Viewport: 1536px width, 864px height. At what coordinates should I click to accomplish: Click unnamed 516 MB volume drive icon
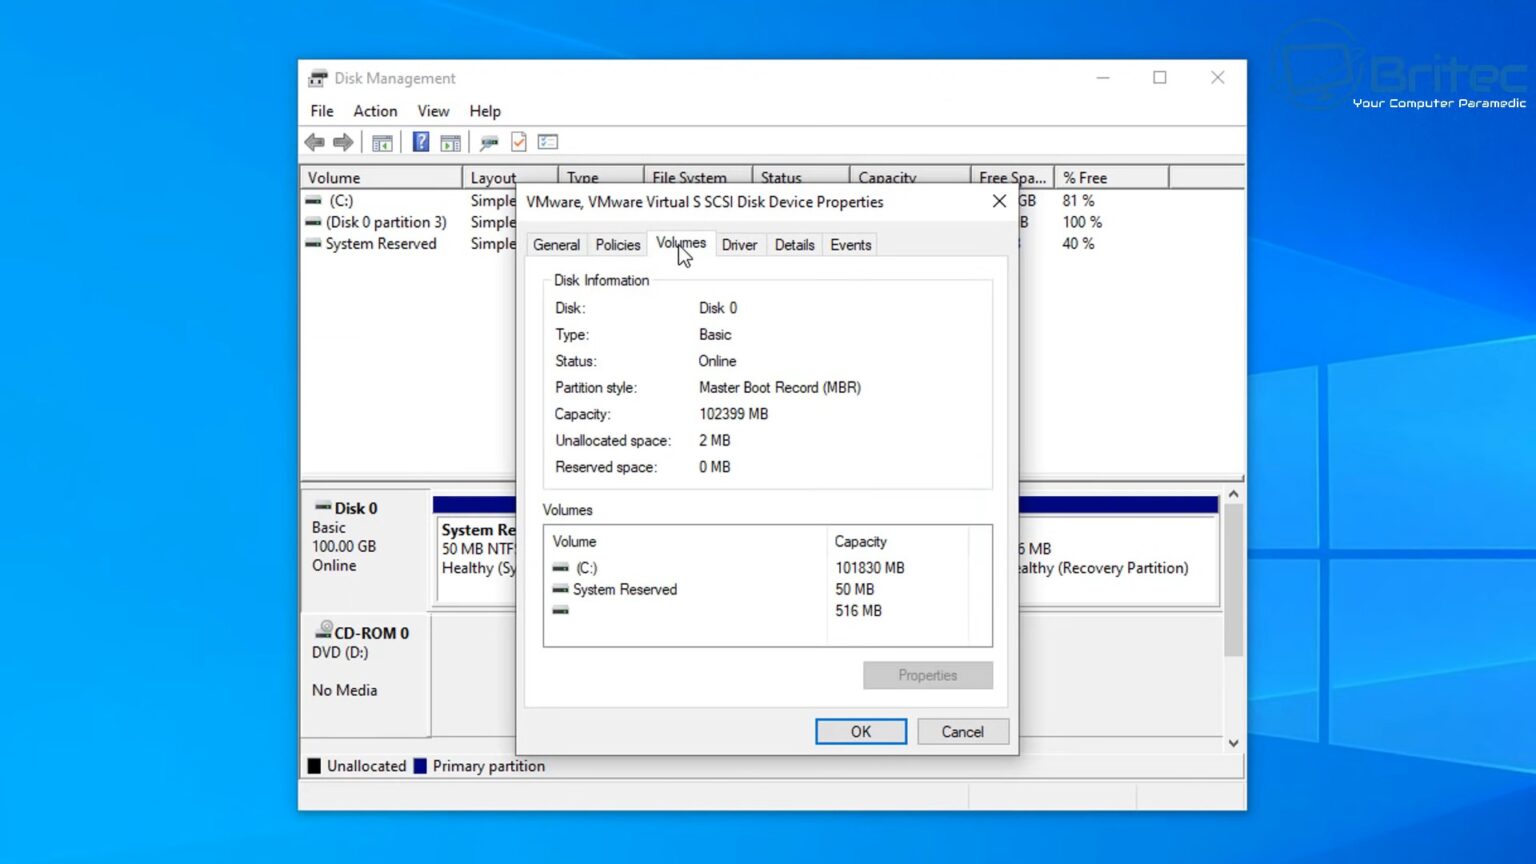point(560,610)
